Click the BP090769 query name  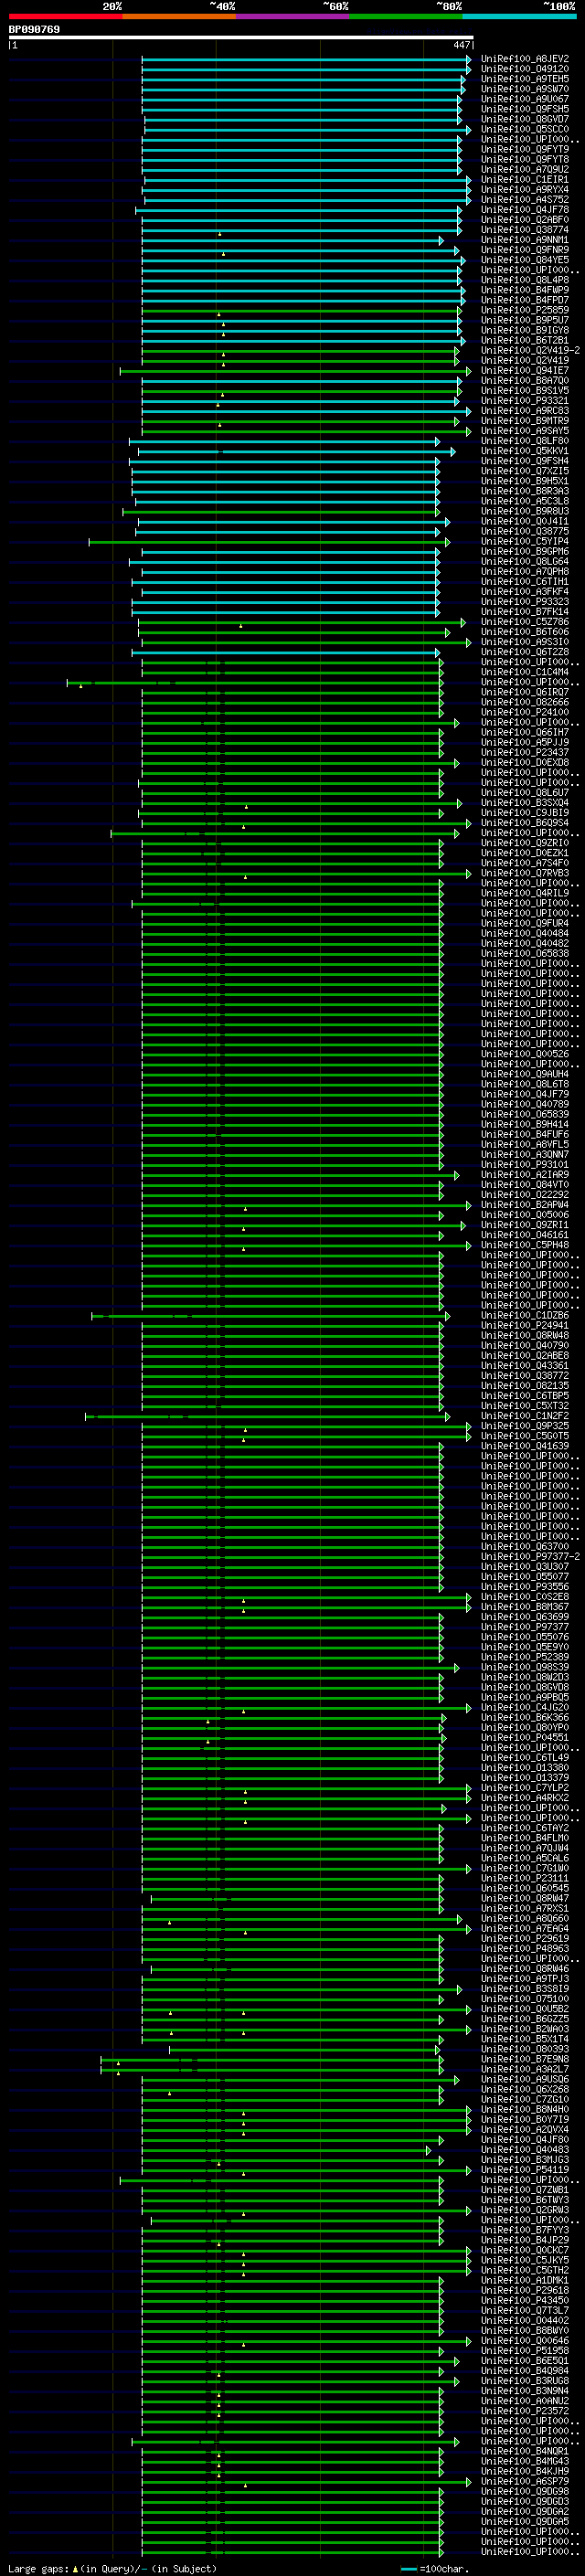tap(34, 30)
